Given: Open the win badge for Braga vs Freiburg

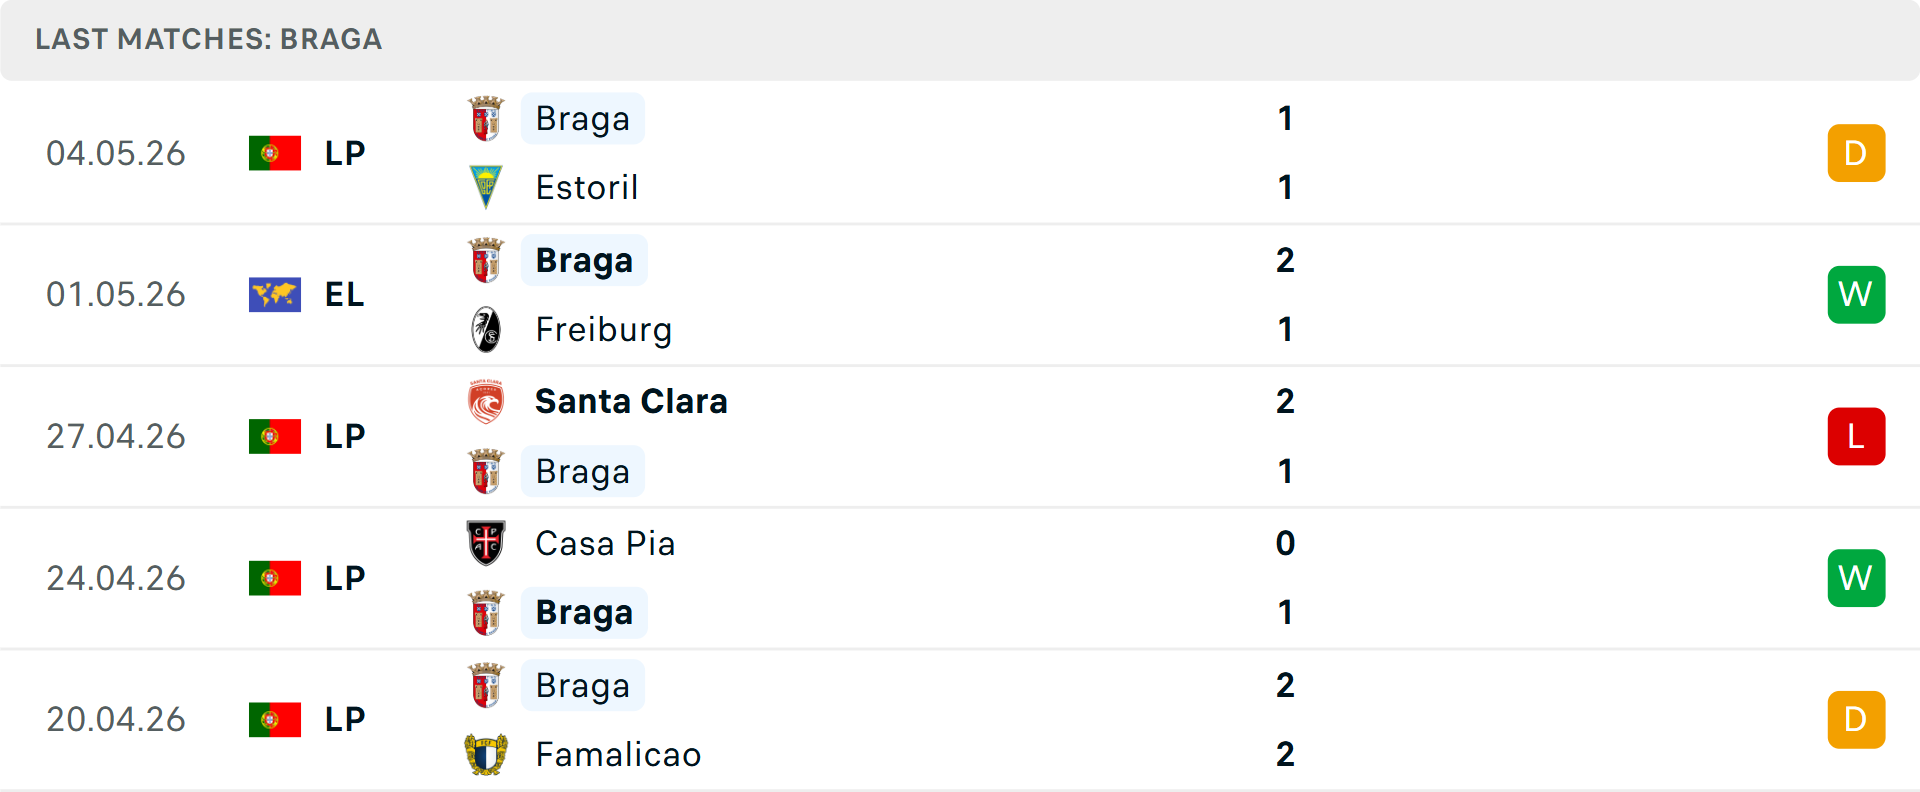Looking at the screenshot, I should point(1856,294).
